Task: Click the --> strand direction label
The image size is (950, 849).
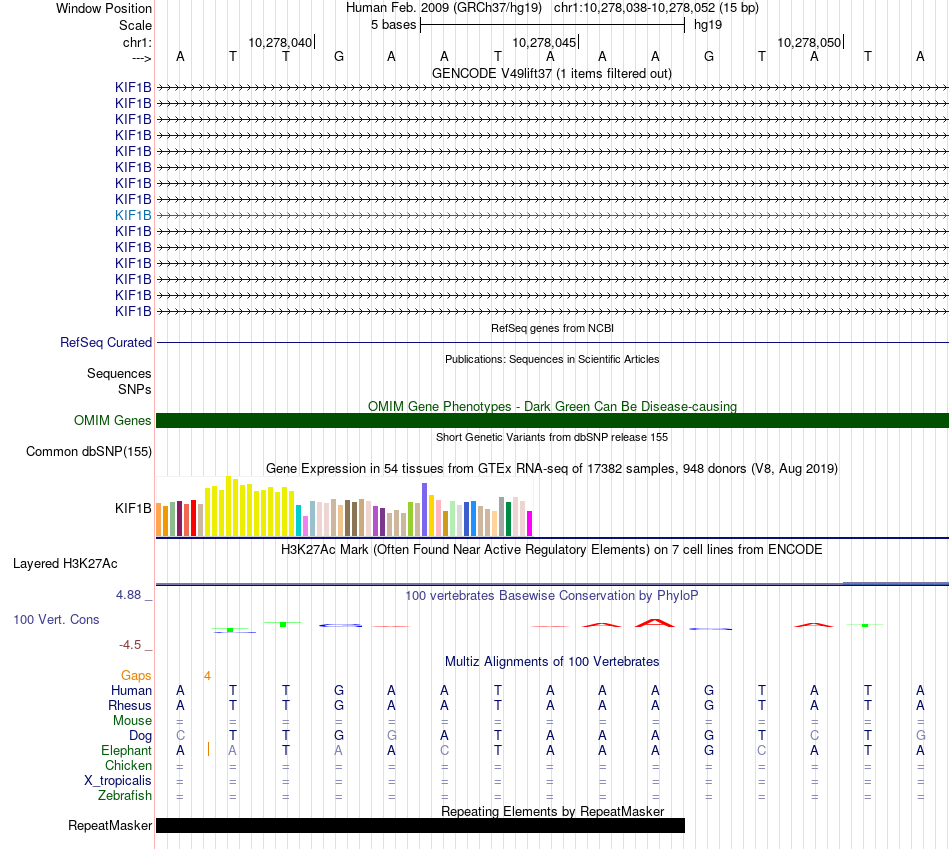Action: click(141, 58)
